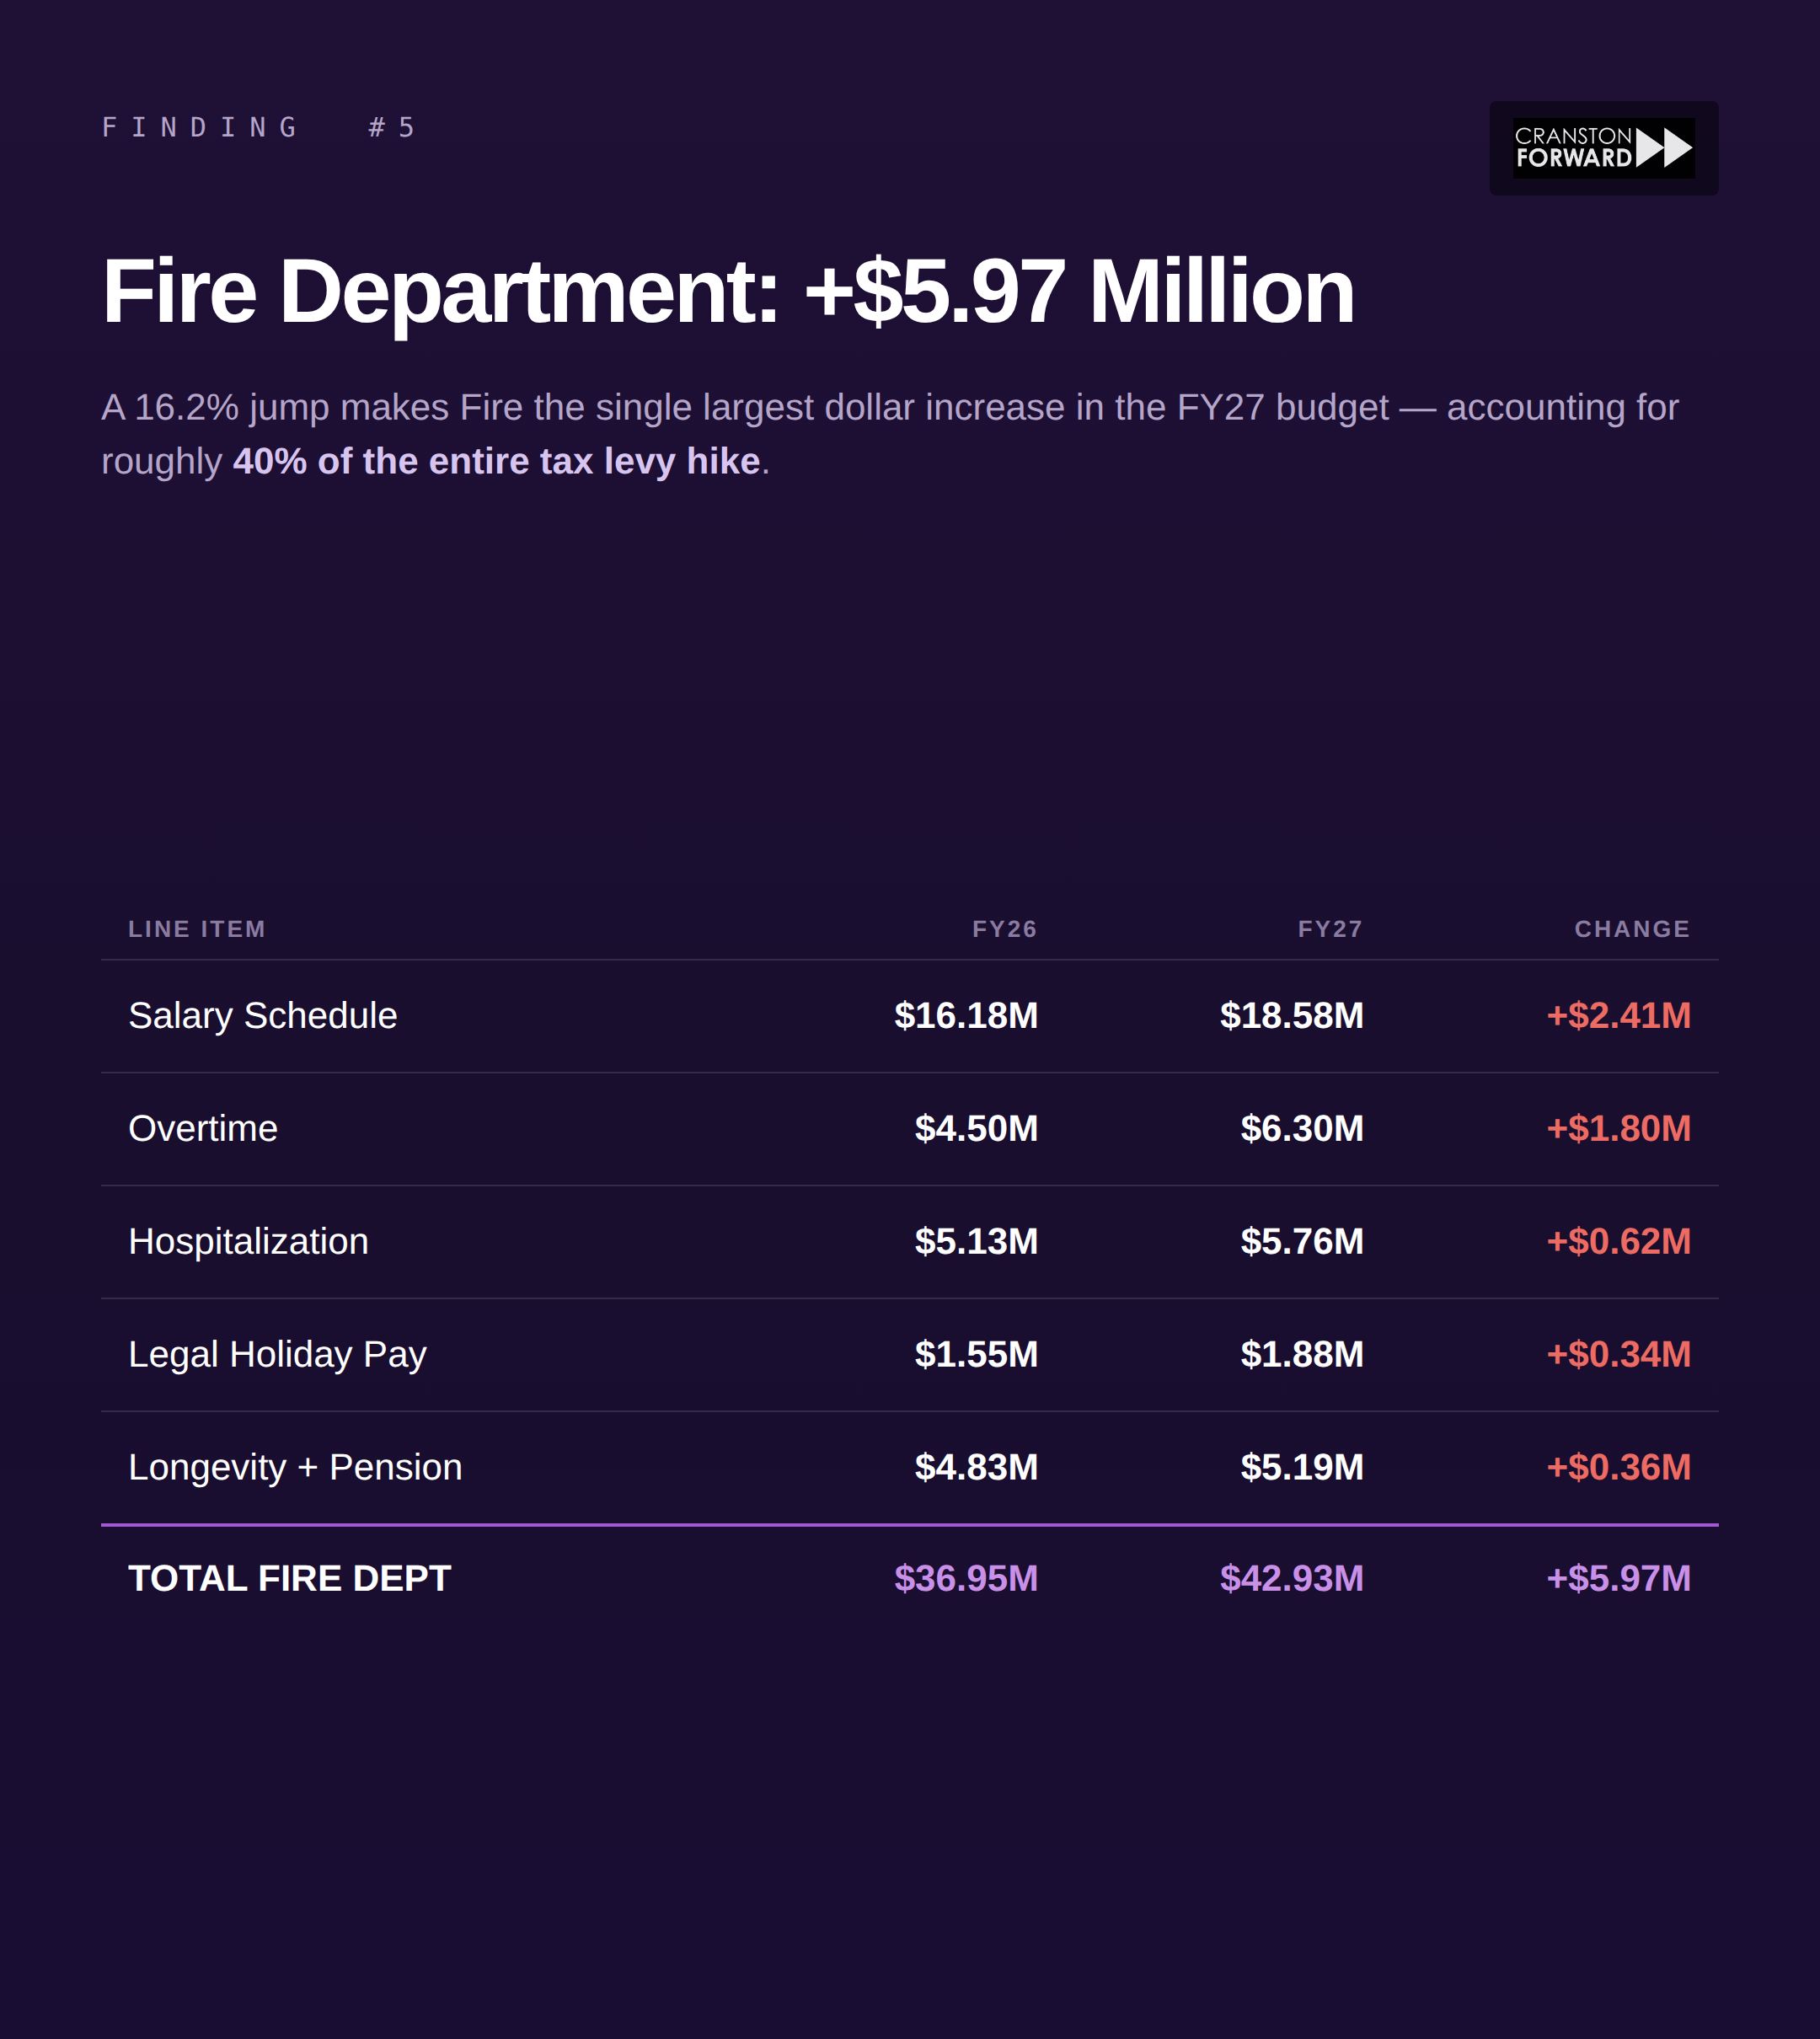Viewport: 1820px width, 2039px height.
Task: Sort by the CHANGE column header
Action: point(1632,928)
